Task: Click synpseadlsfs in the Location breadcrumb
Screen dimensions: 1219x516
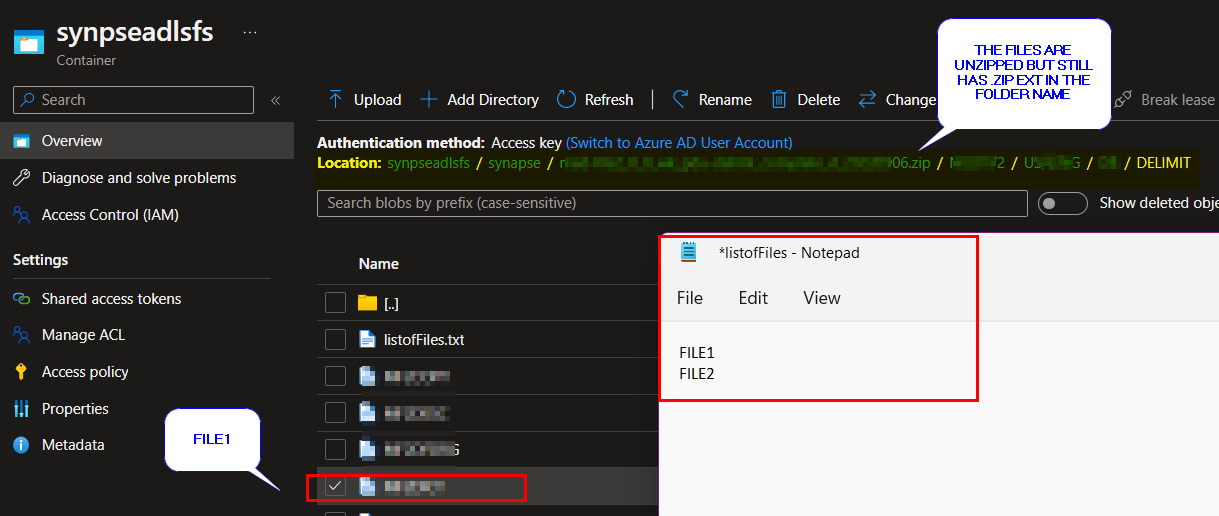Action: pos(429,162)
